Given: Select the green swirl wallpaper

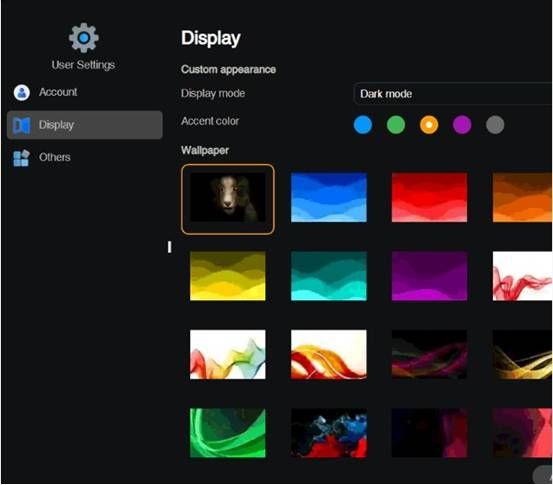Looking at the screenshot, I should [x=228, y=433].
